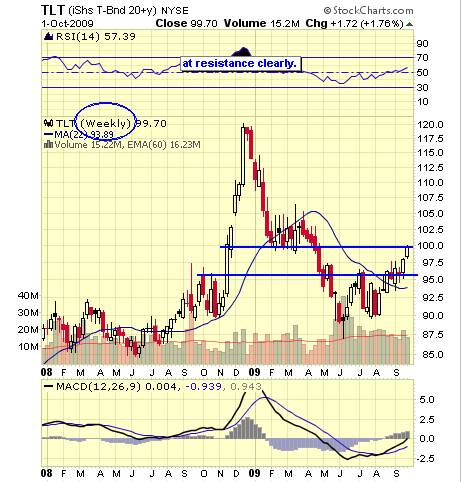The width and height of the screenshot is (461, 482).
Task: Click the 117.5 price axis label
Action: coord(430,139)
